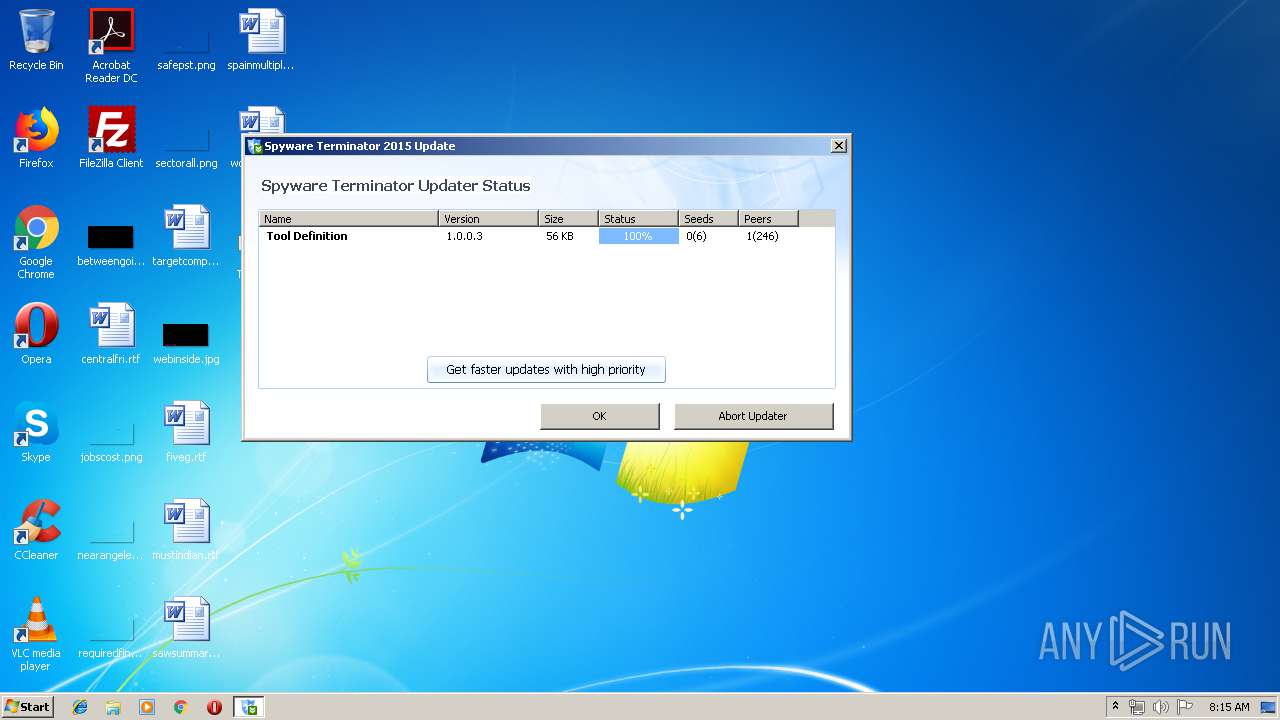Select the sawsummar Word document icon
Image resolution: width=1280 pixels, height=720 pixels.
pyautogui.click(x=186, y=628)
